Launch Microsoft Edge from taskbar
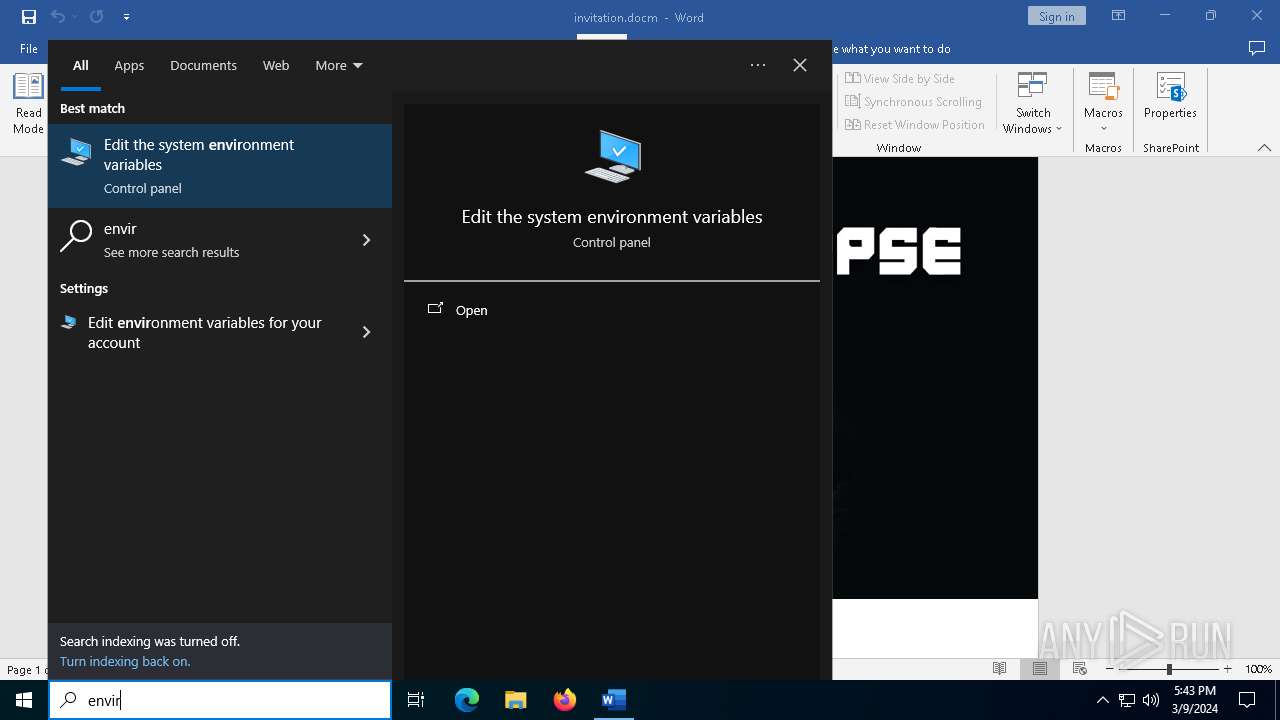This screenshot has height=720, width=1280. [467, 700]
